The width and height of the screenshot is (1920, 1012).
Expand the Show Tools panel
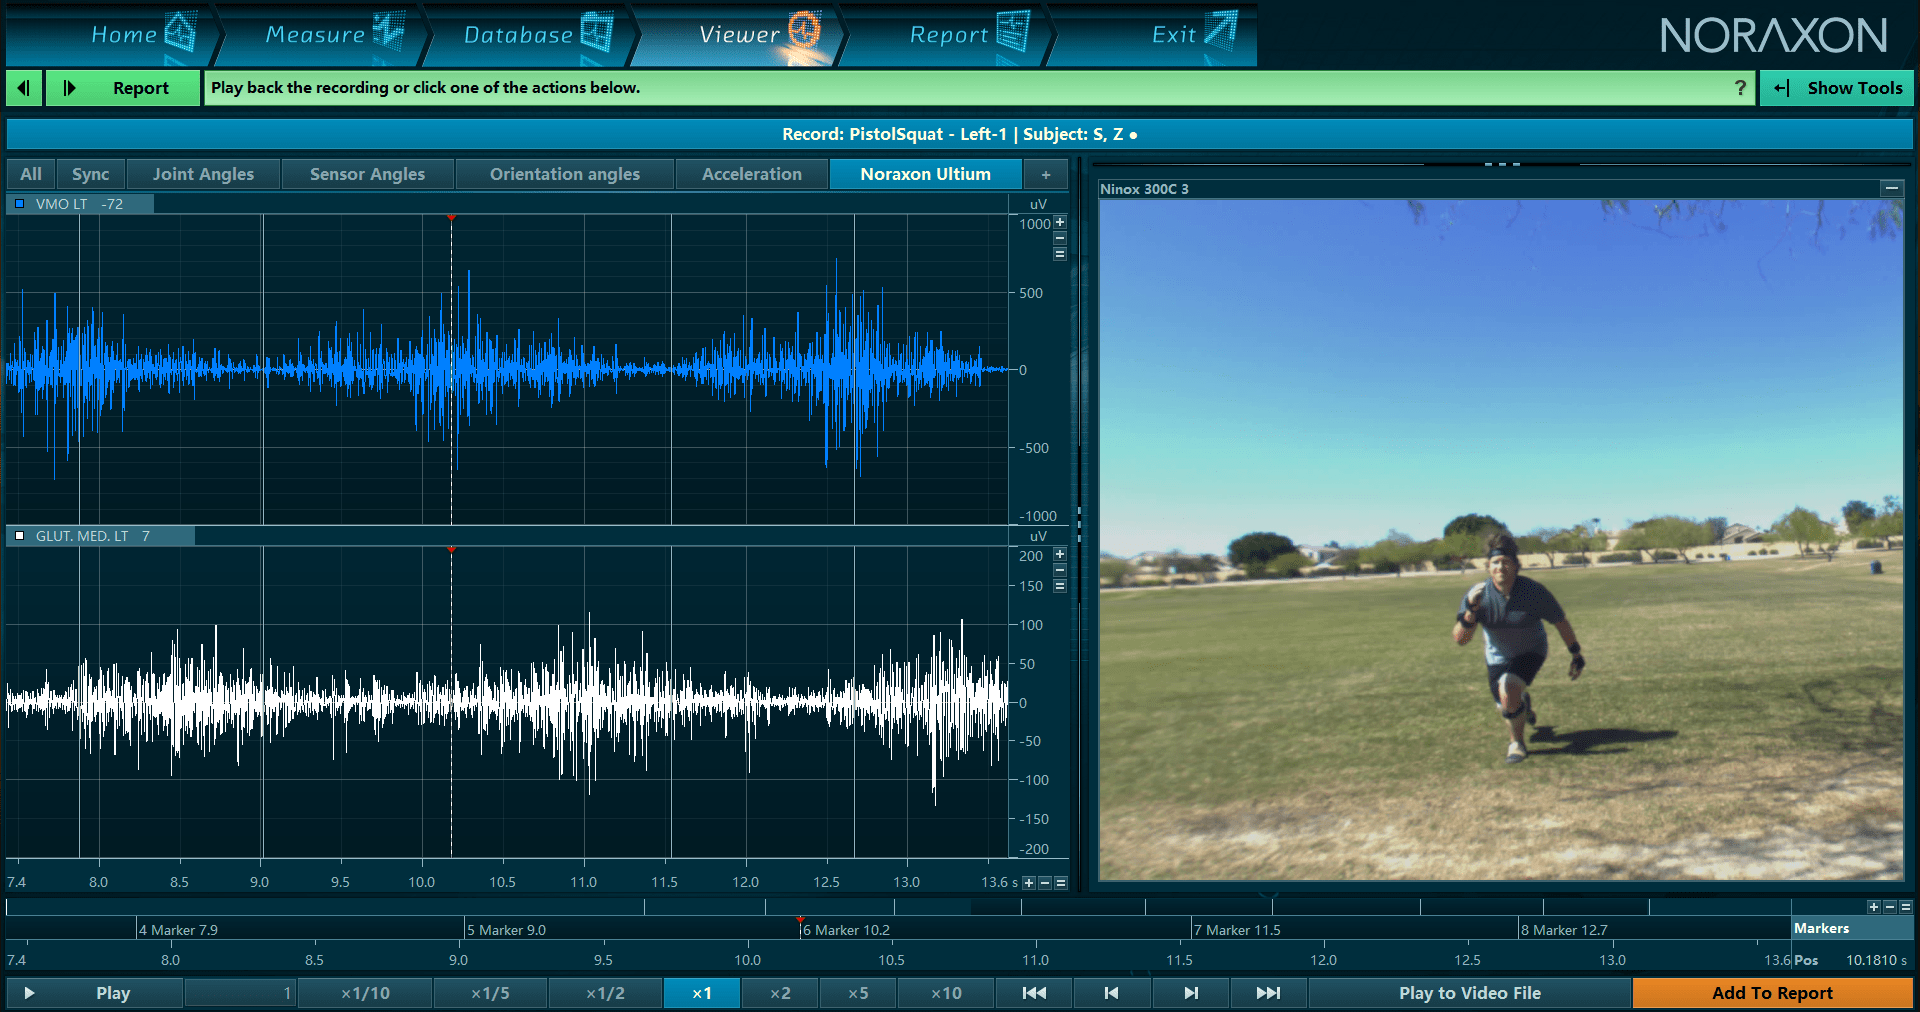(x=1837, y=88)
